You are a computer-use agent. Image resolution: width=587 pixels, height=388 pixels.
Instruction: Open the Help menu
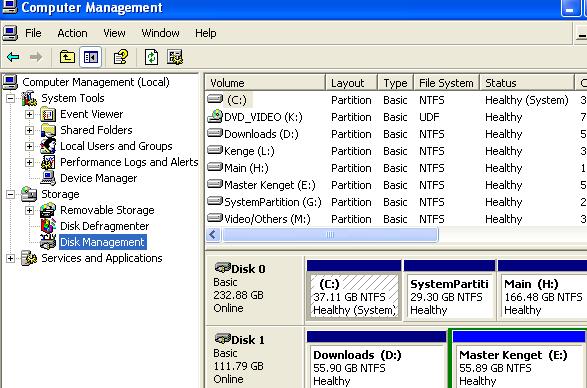coord(206,33)
